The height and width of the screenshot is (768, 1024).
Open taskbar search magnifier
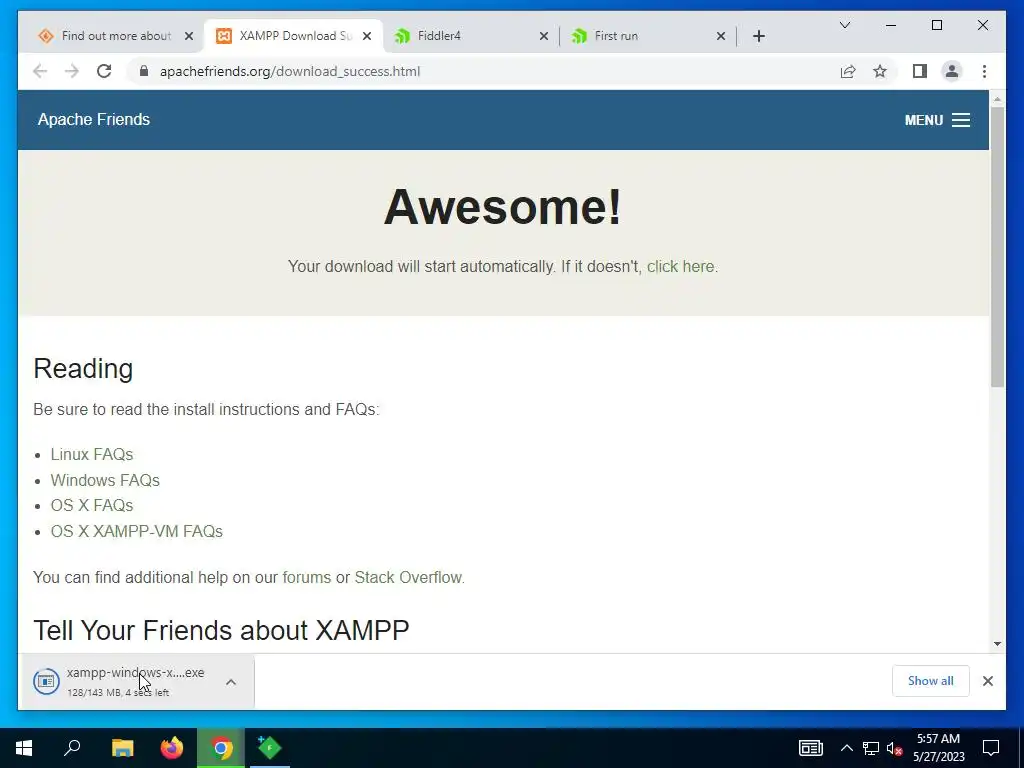pyautogui.click(x=72, y=748)
